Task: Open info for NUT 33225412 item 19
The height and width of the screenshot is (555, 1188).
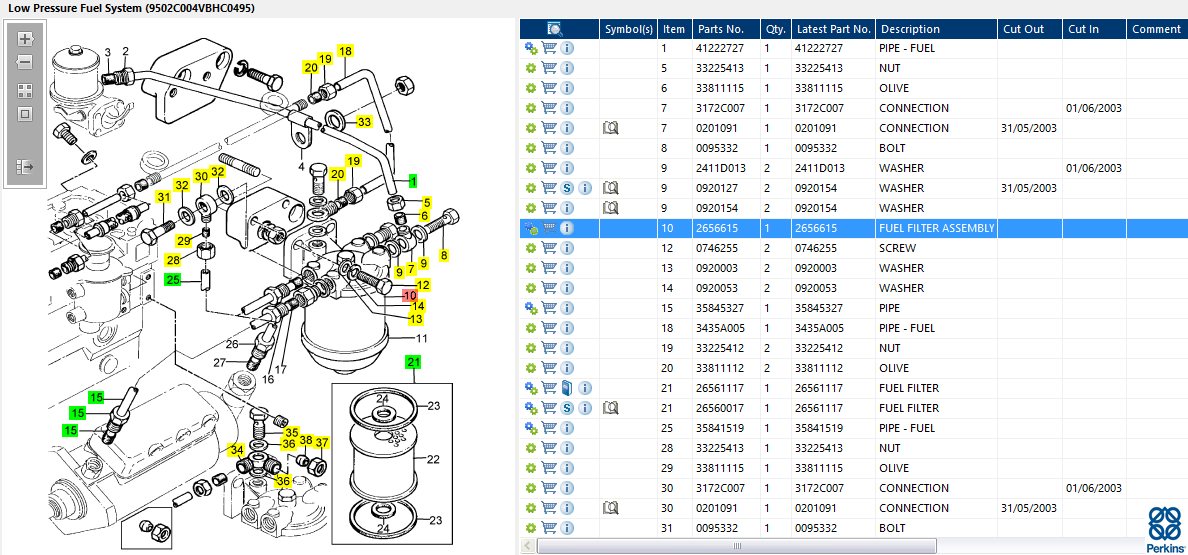Action: point(567,348)
